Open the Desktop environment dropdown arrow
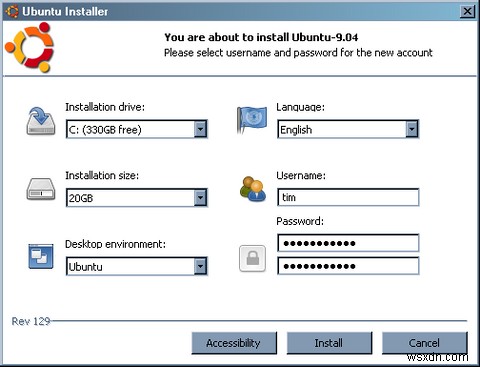Image resolution: width=480 pixels, height=367 pixels. pyautogui.click(x=200, y=266)
